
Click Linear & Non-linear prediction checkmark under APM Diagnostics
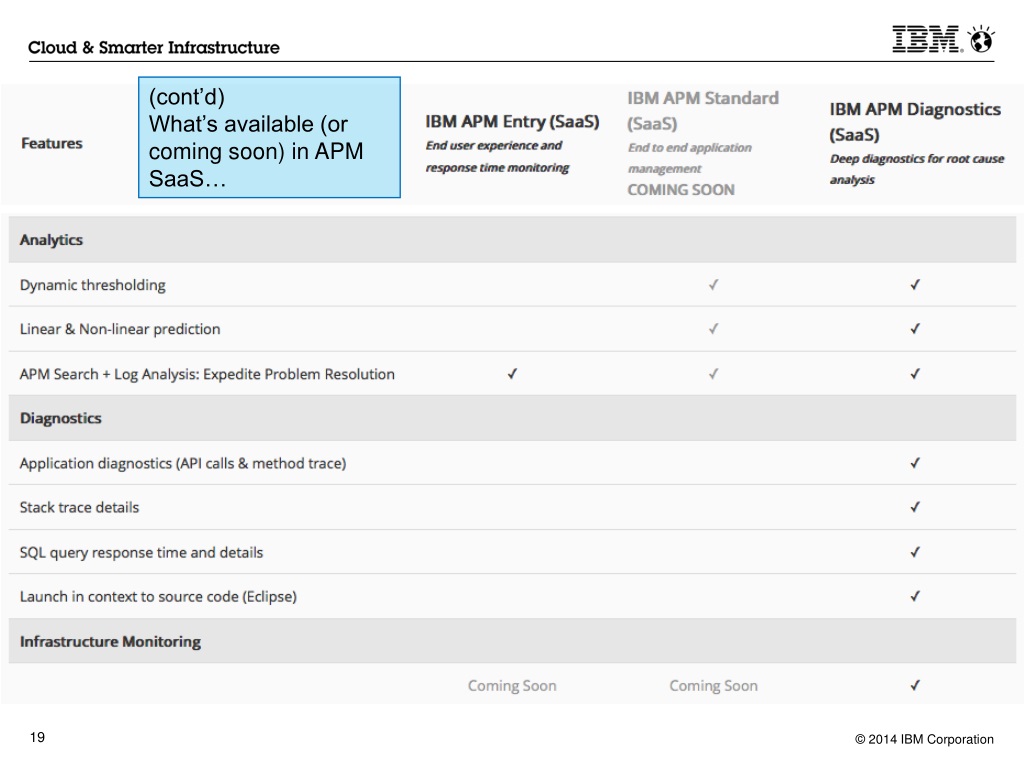point(915,328)
